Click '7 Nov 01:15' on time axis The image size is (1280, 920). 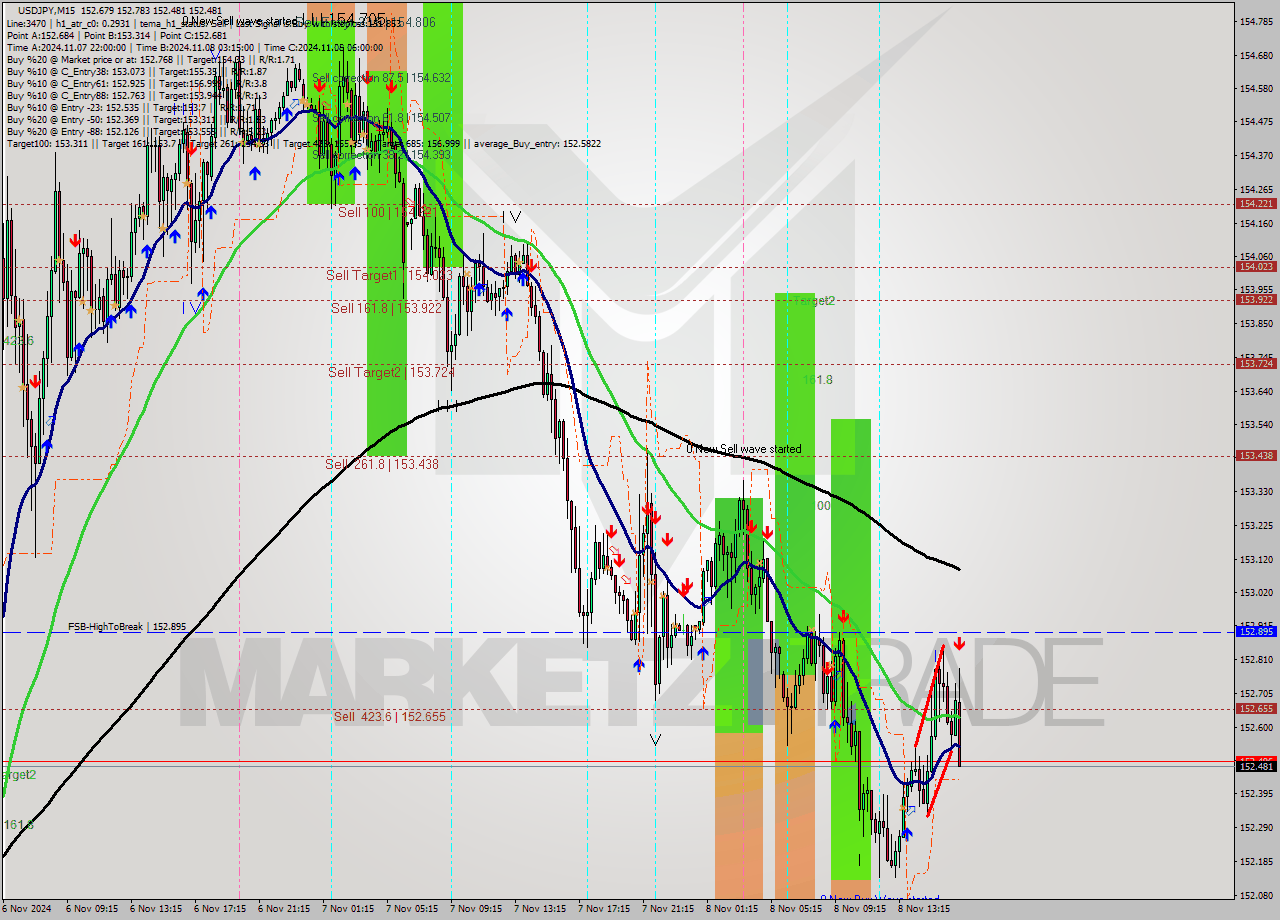[x=350, y=909]
